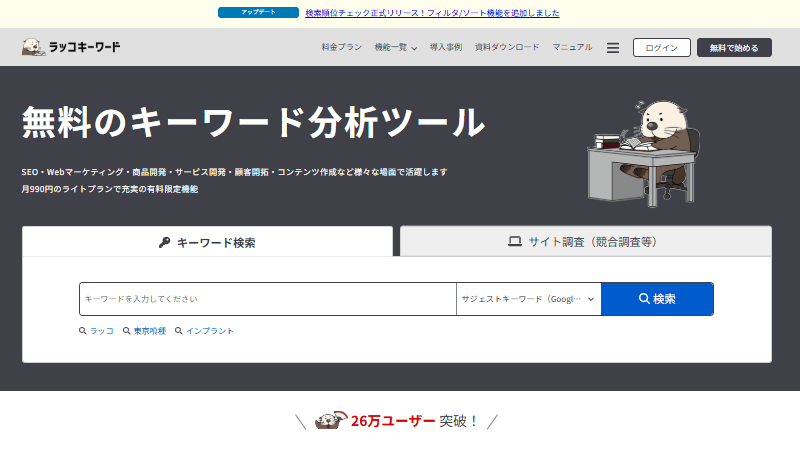The width and height of the screenshot is (800, 450).
Task: Click the ログイン button
Action: pos(662,47)
